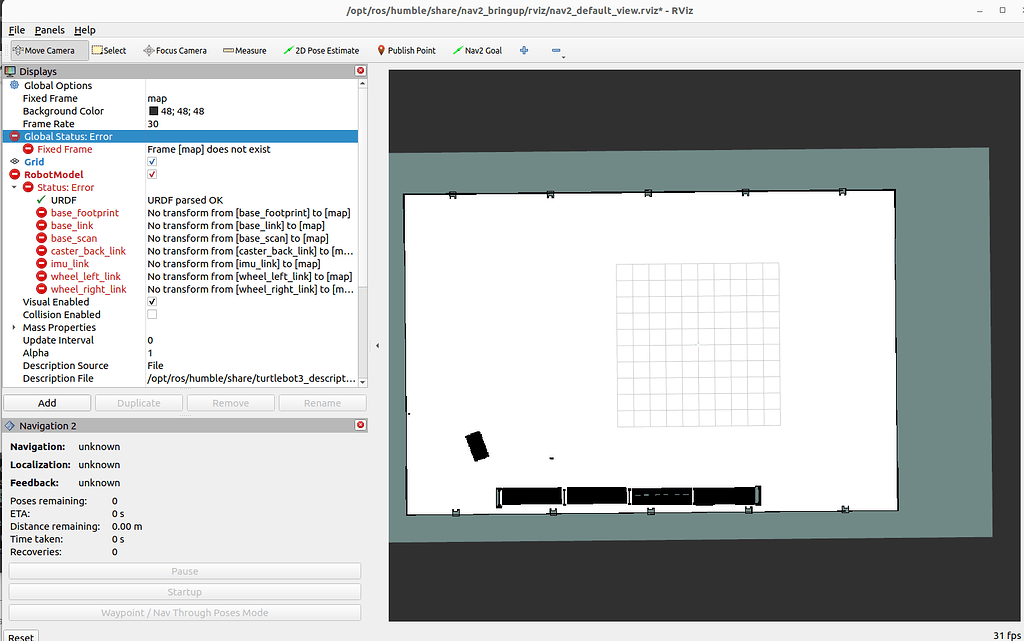Select the Publish Point tool
This screenshot has width=1024, height=641.
point(406,49)
